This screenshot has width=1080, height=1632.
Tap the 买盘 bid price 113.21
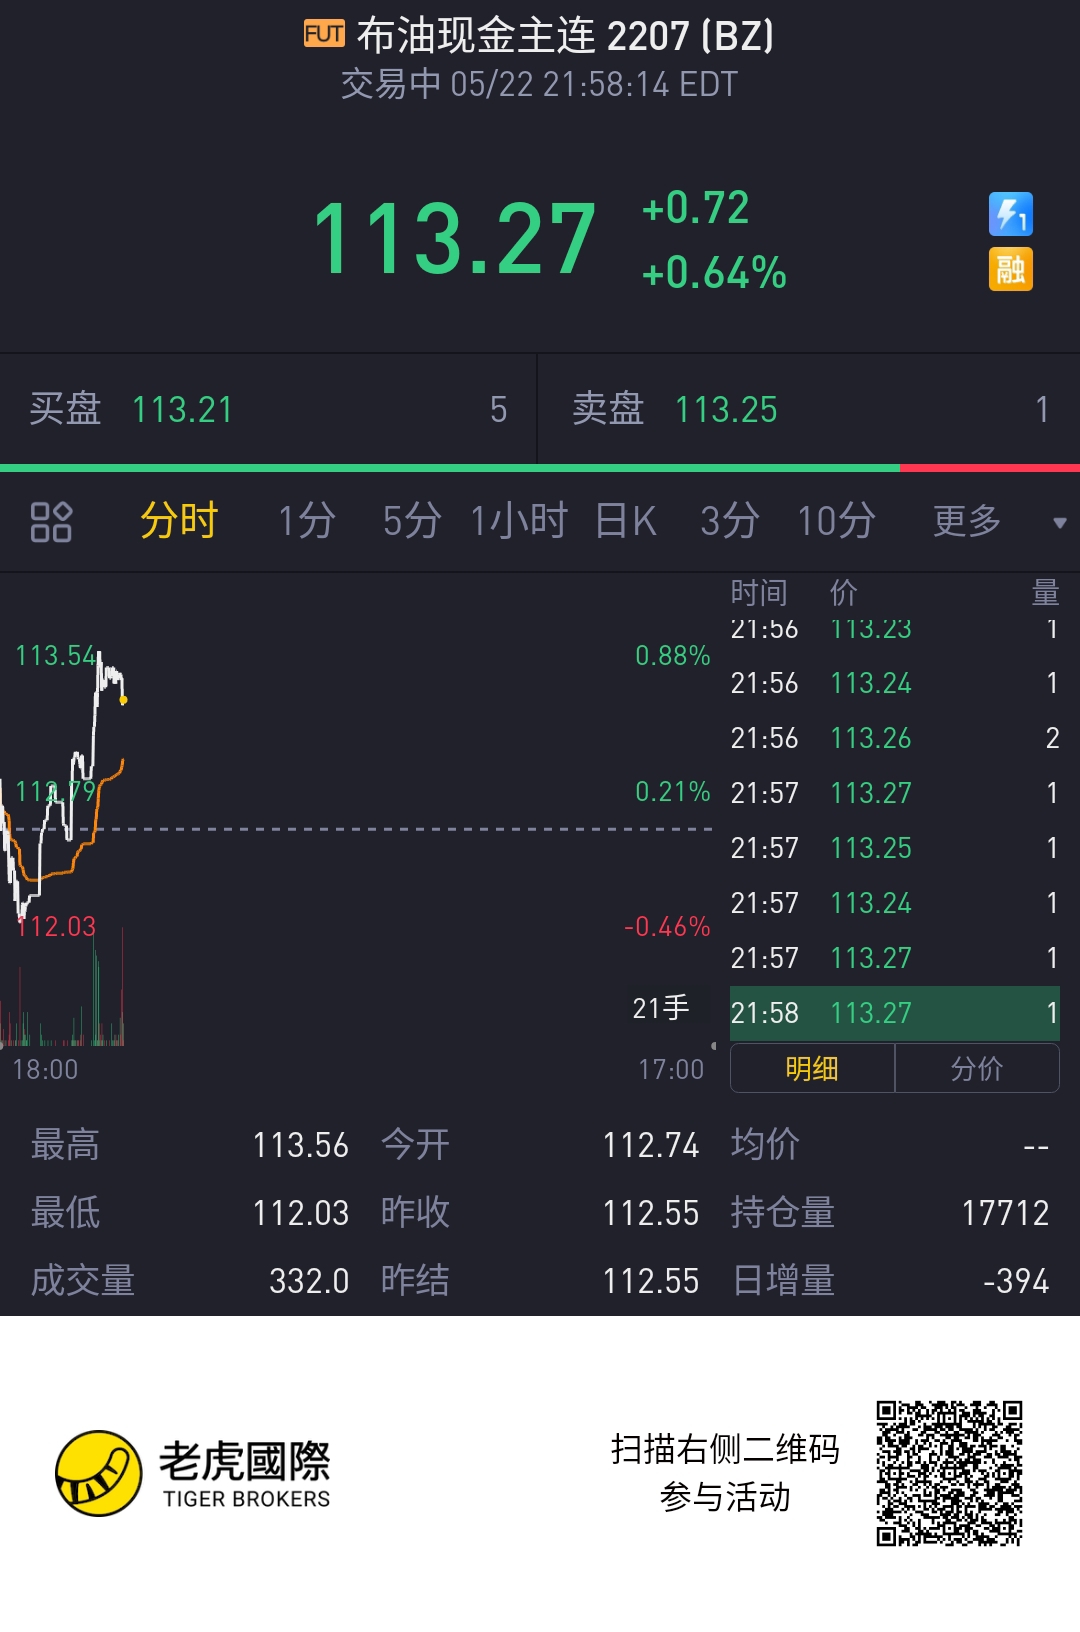pyautogui.click(x=182, y=410)
